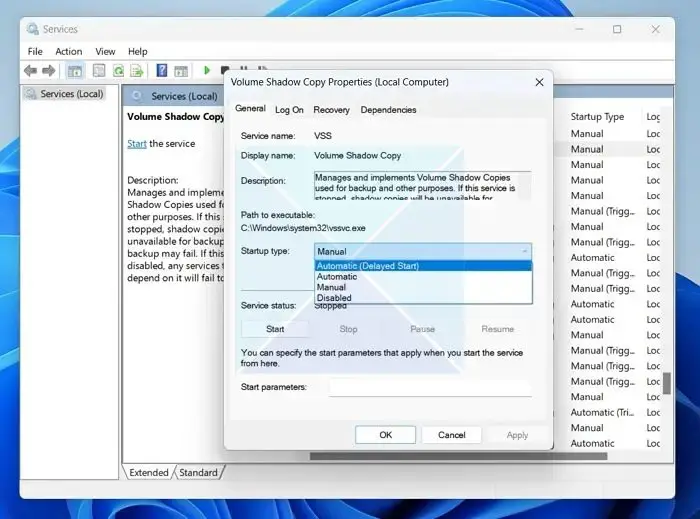Open the Properties toolbar icon in Services
700x519 pixels.
point(99,71)
